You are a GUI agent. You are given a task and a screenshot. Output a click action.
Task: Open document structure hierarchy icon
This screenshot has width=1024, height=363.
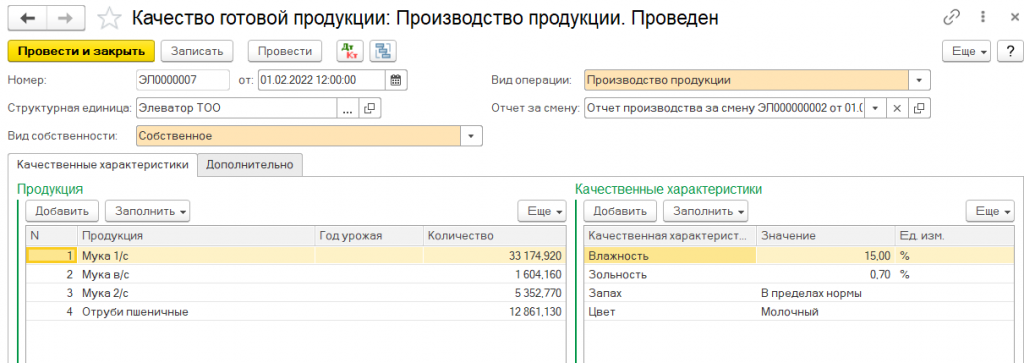click(383, 51)
